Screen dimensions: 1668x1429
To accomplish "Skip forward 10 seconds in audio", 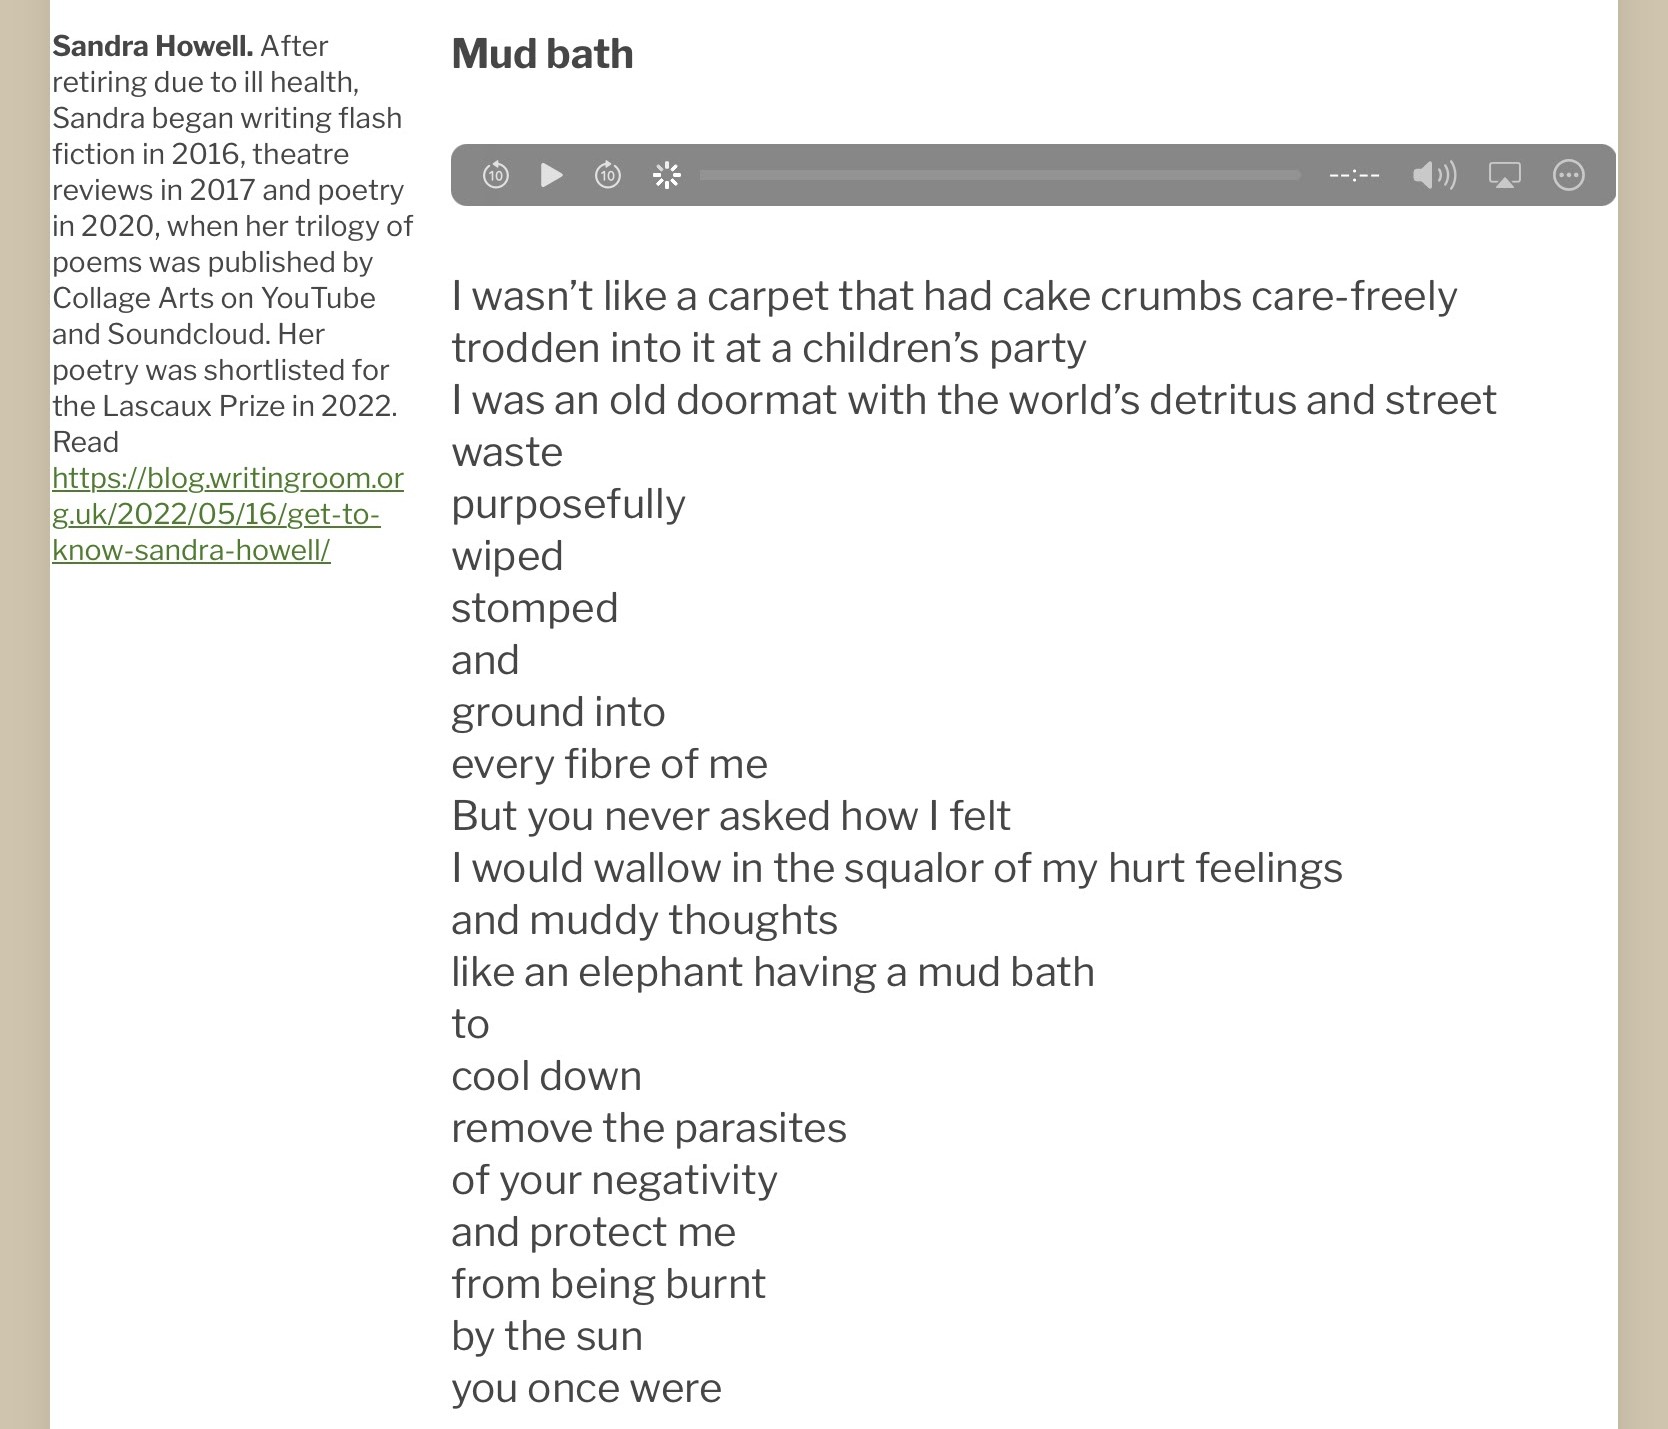I will (x=608, y=176).
